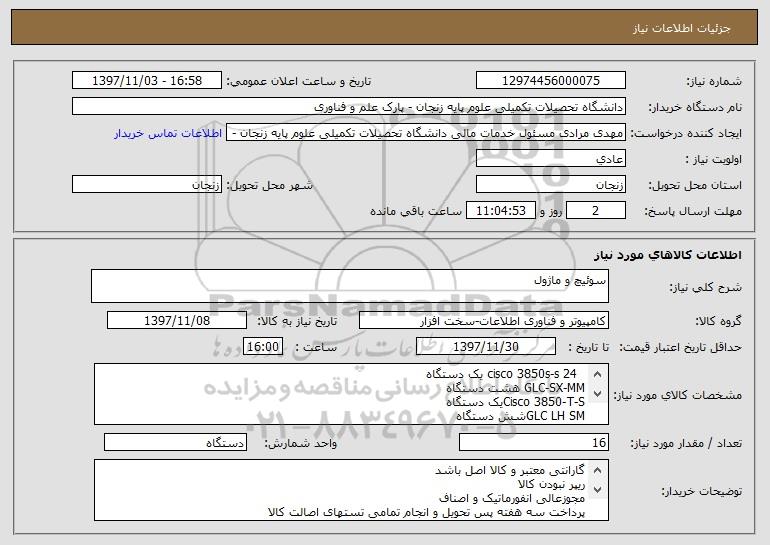
Task: Click the مهلت ارسال پاسخ label
Action: pos(693,211)
